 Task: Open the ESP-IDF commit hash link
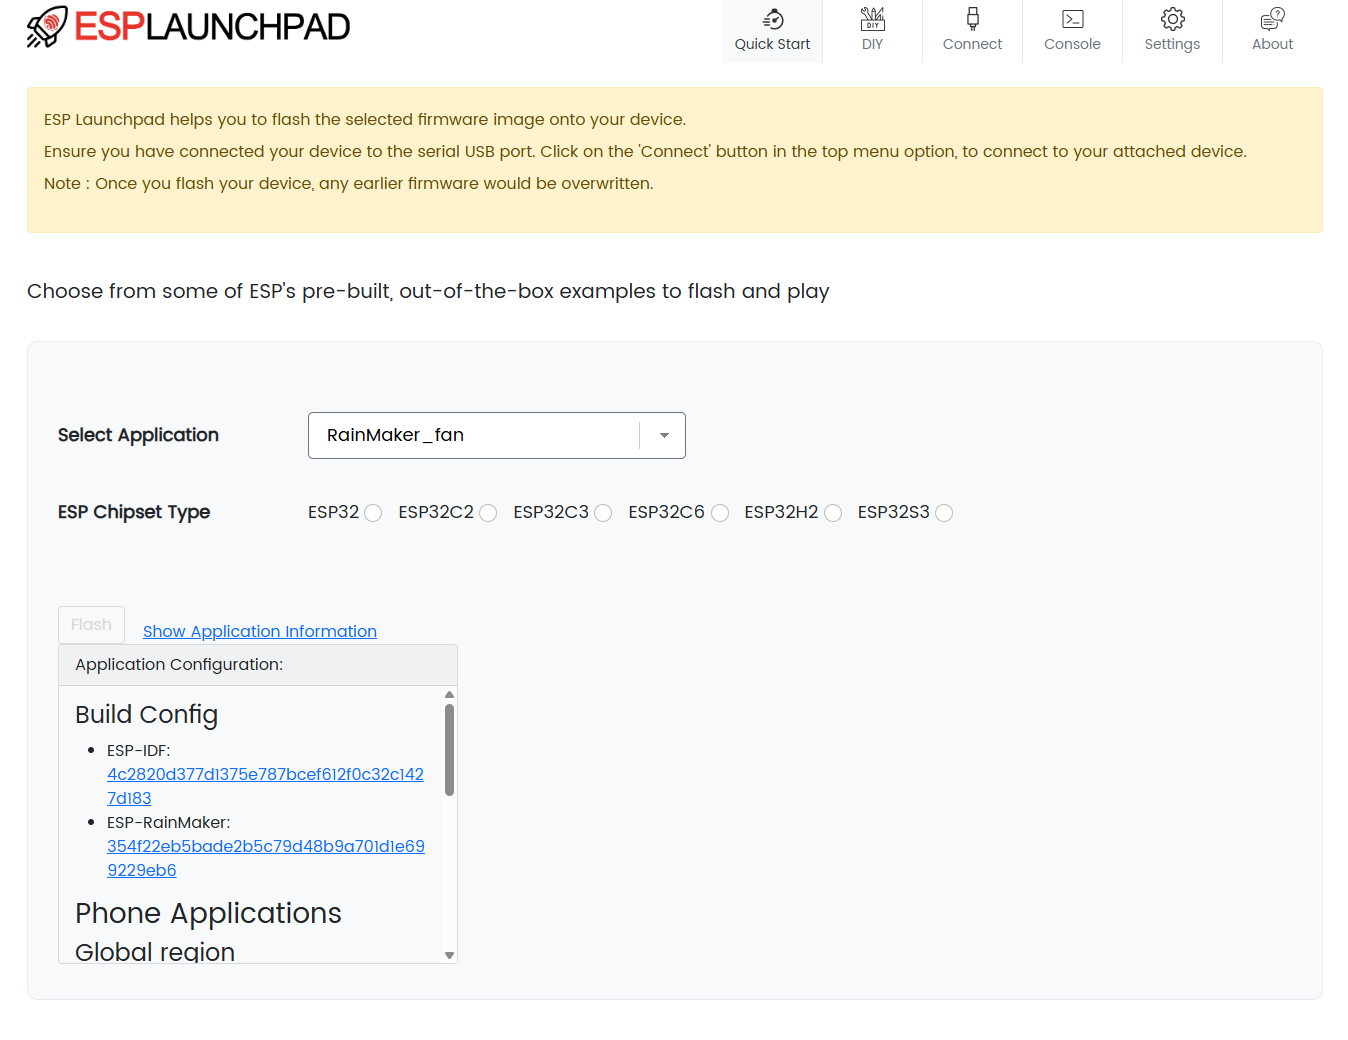coord(265,775)
